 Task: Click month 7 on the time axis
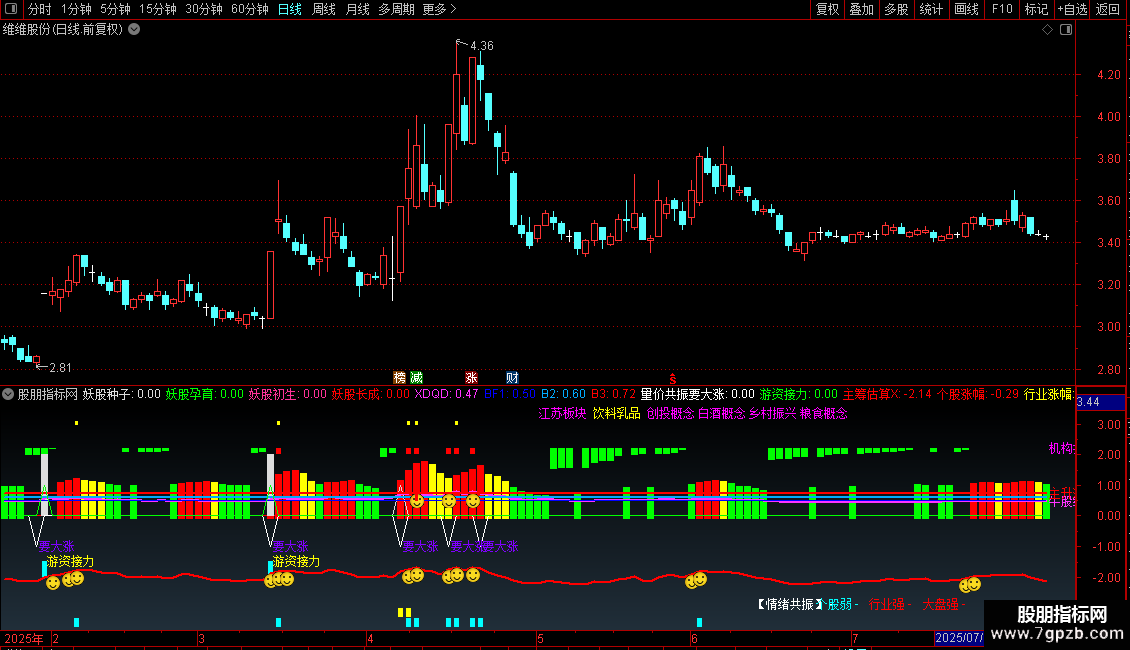(x=855, y=638)
